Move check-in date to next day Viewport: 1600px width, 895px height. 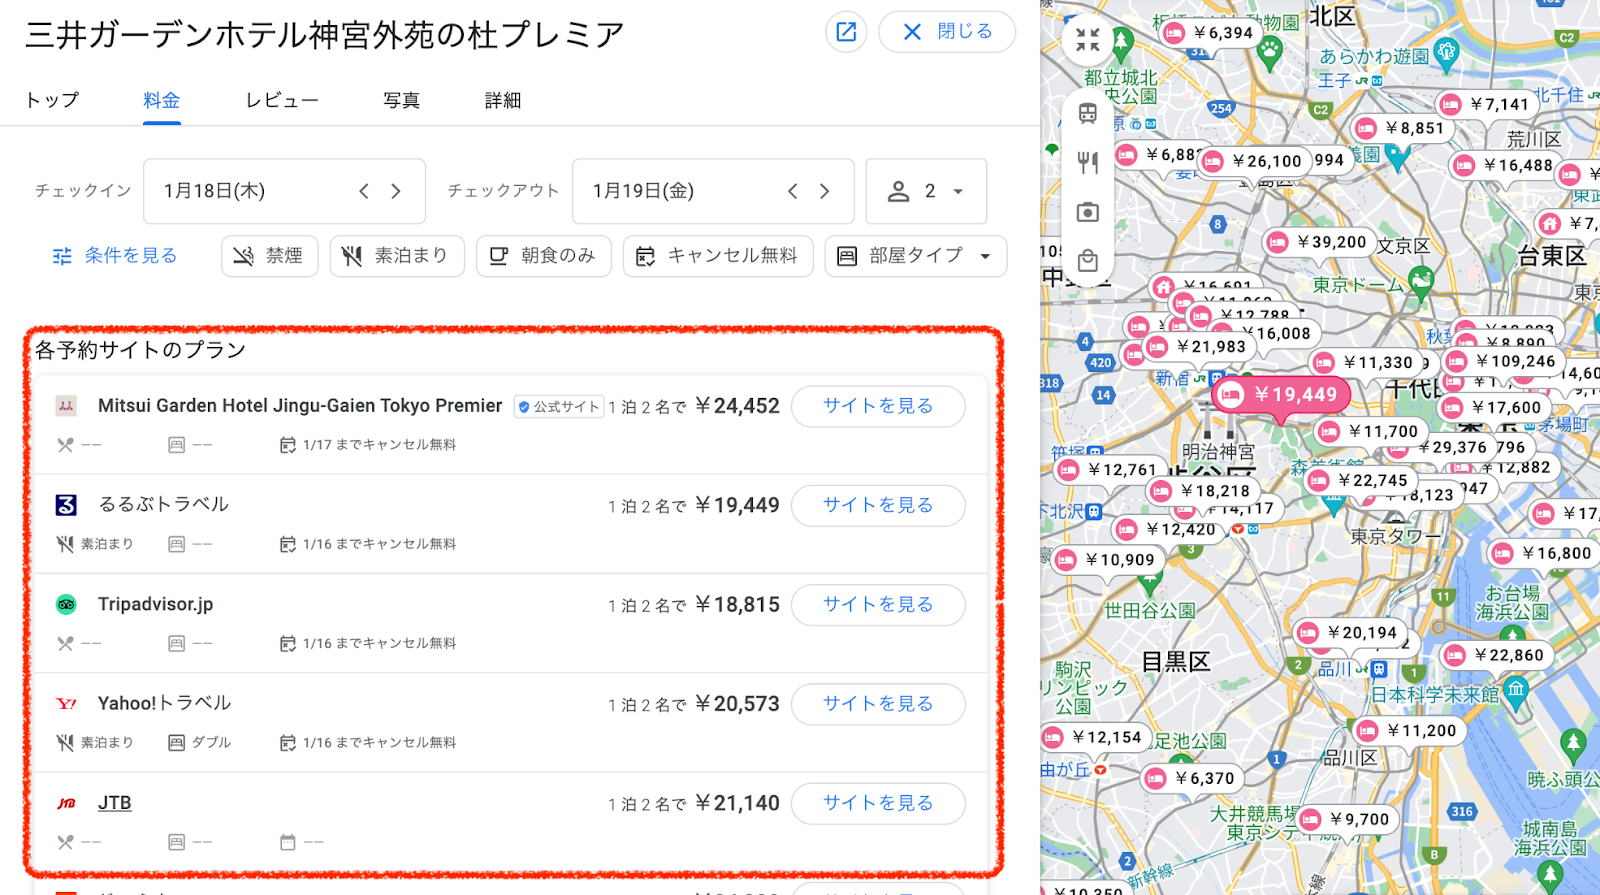click(396, 191)
